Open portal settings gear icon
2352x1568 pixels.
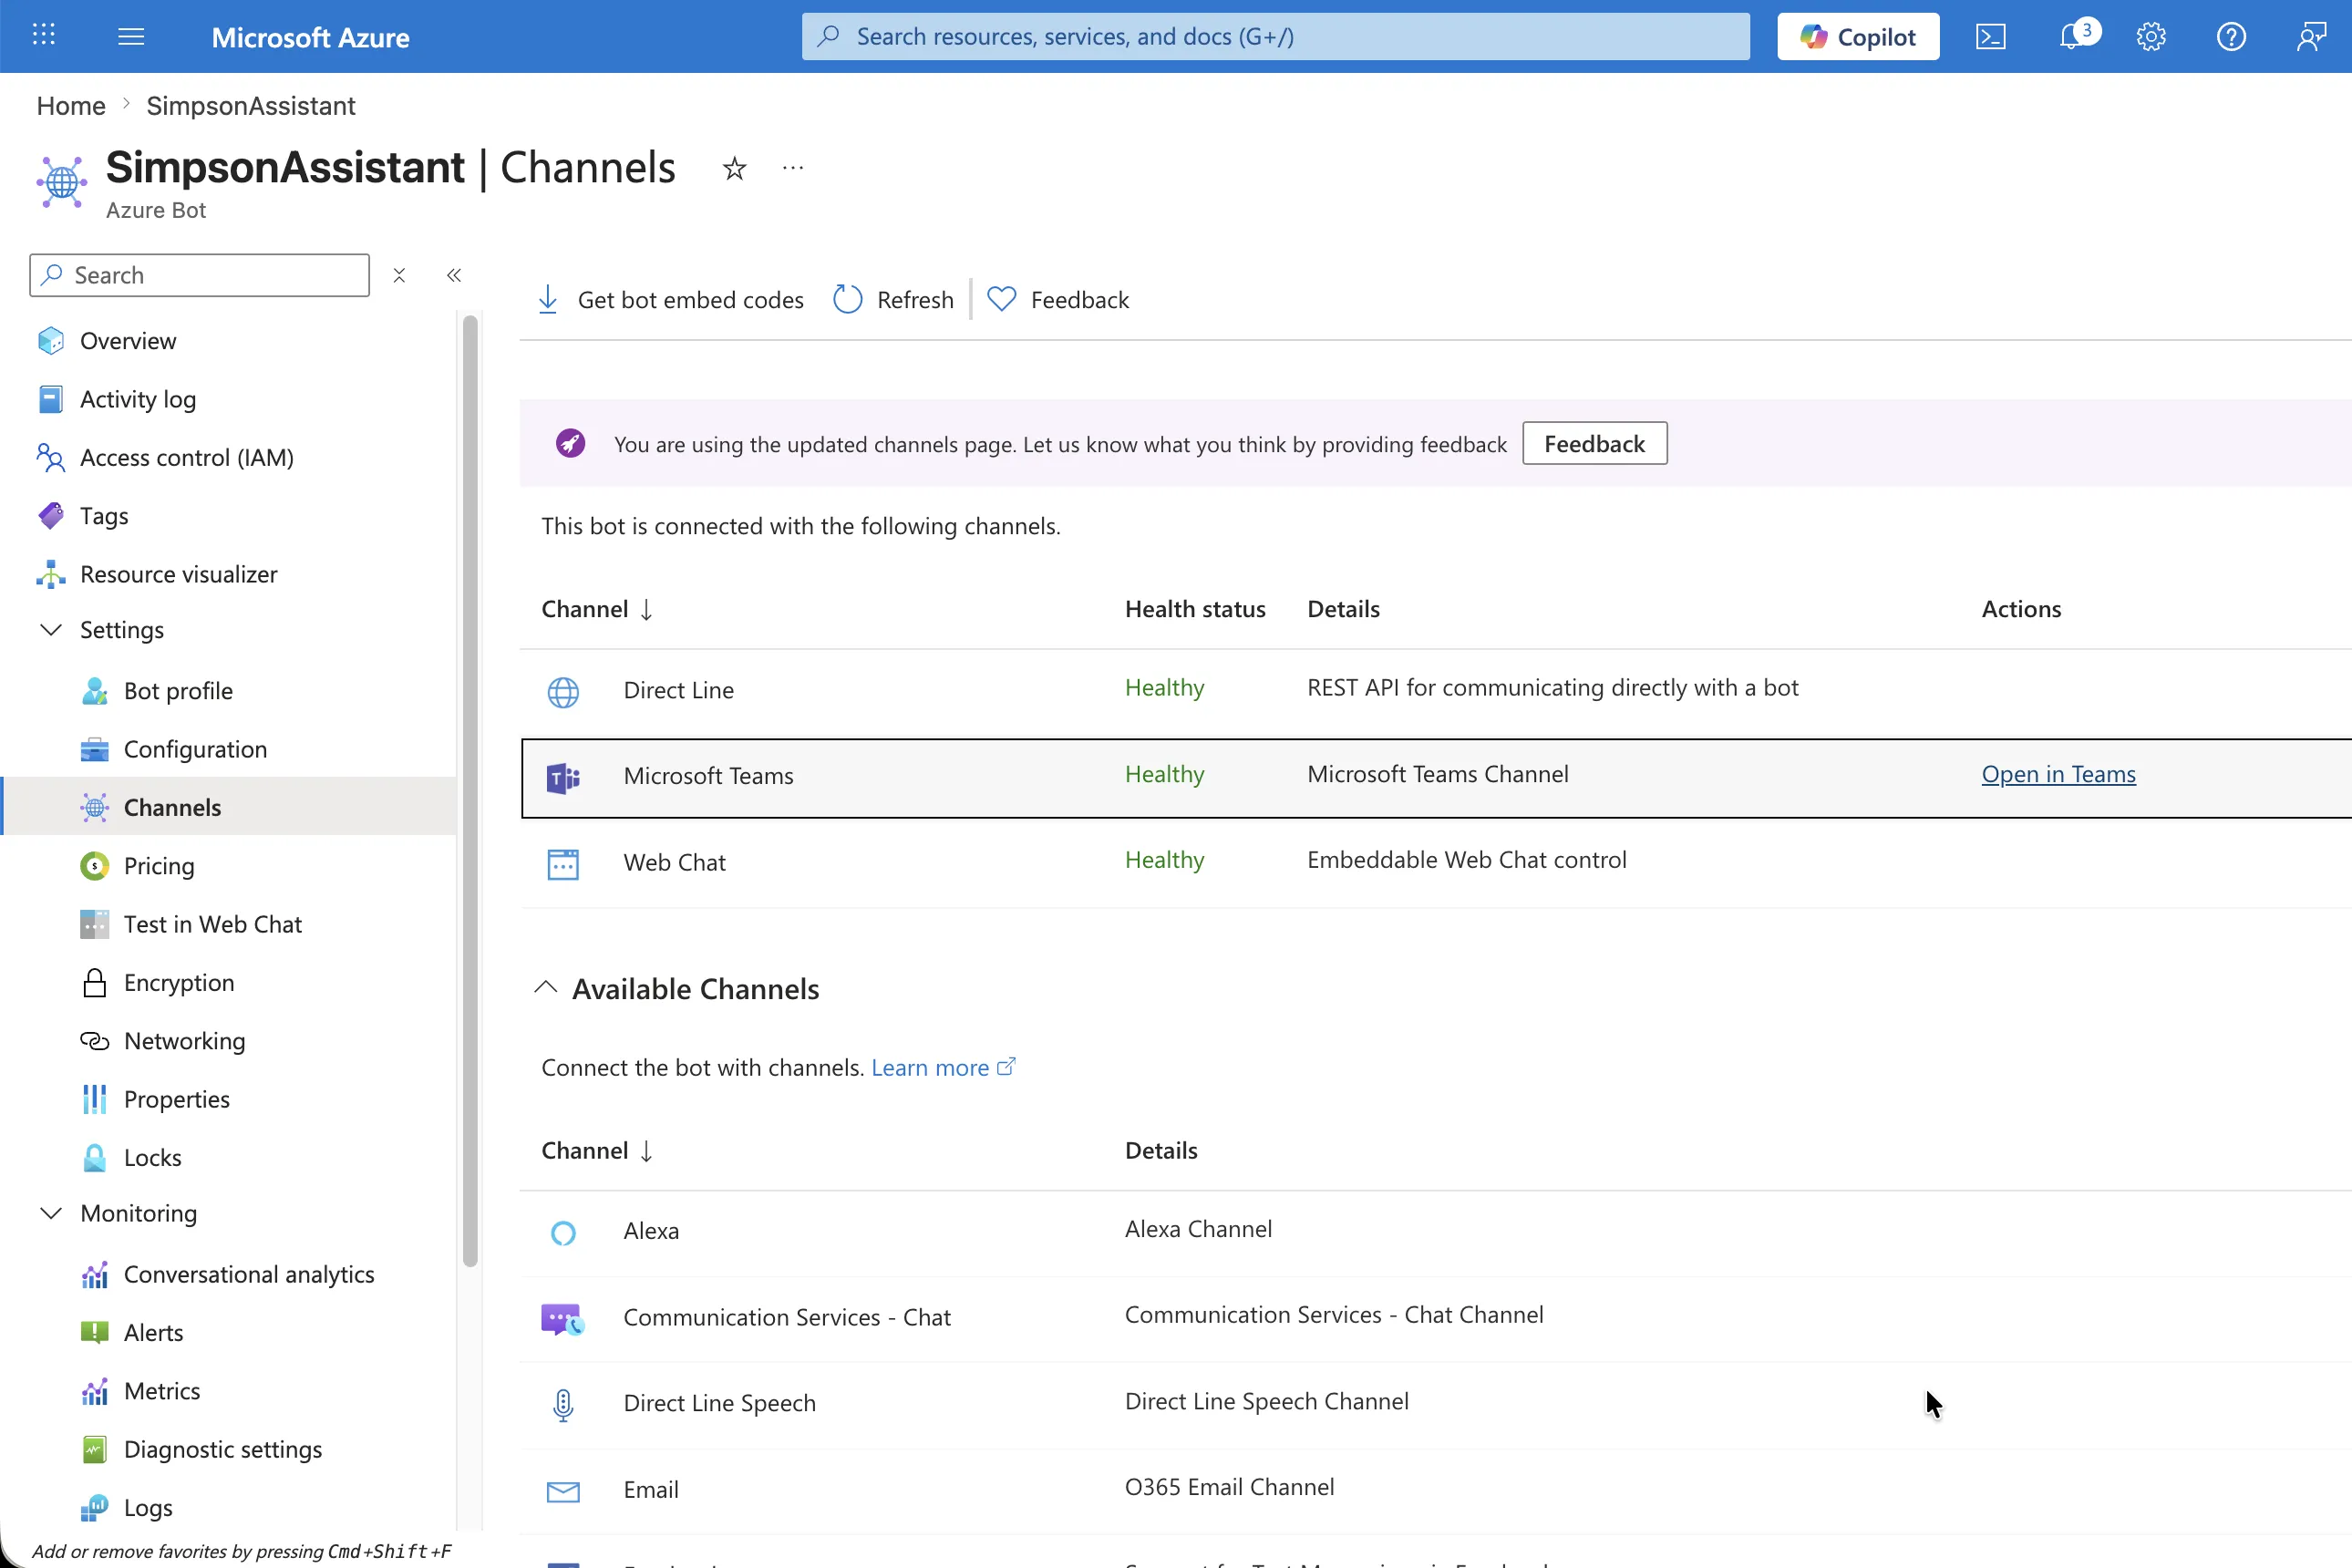click(2151, 37)
